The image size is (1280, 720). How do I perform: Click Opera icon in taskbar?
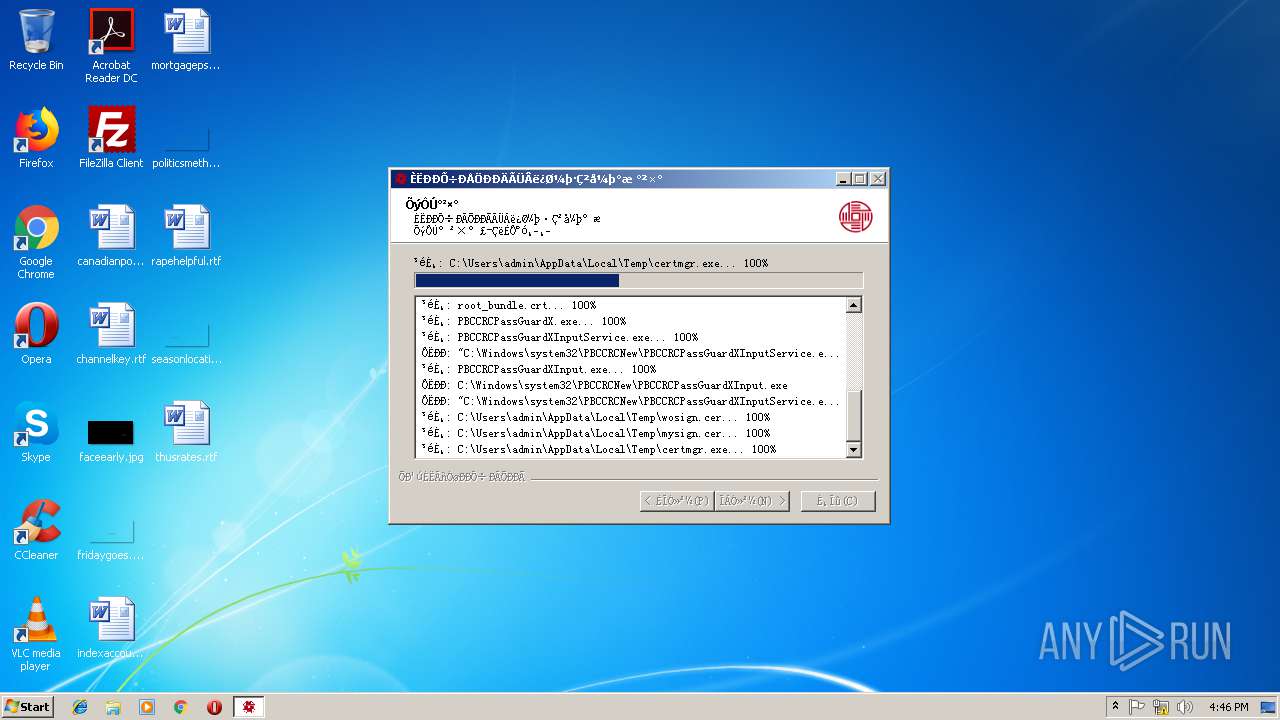(214, 707)
